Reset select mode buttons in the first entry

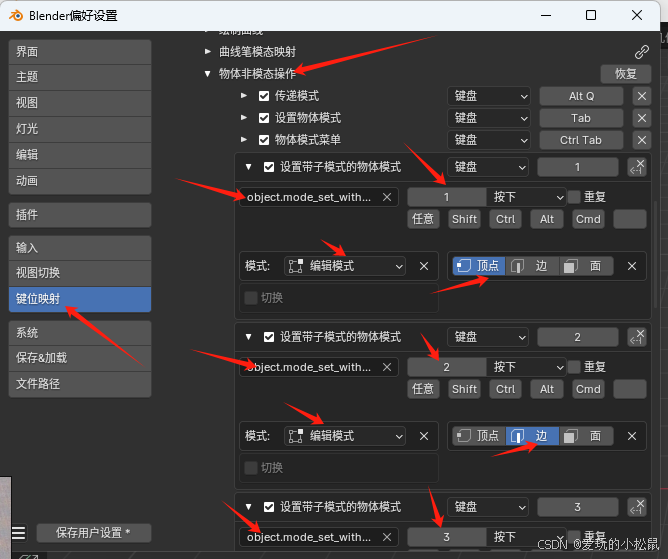pos(632,266)
